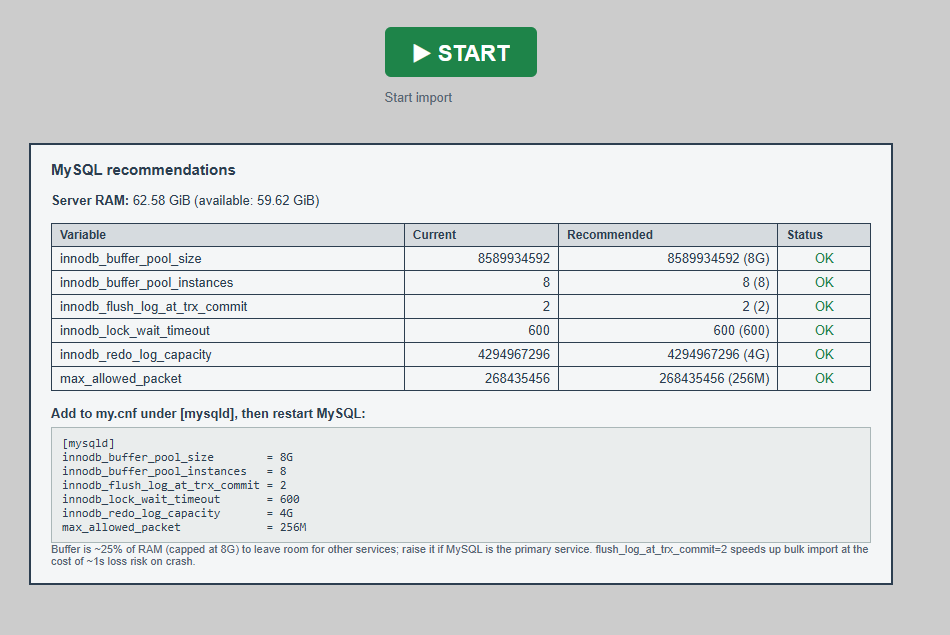Click config line innodb_lock_wait_timeout = 600
This screenshot has width=950, height=635.
click(181, 499)
